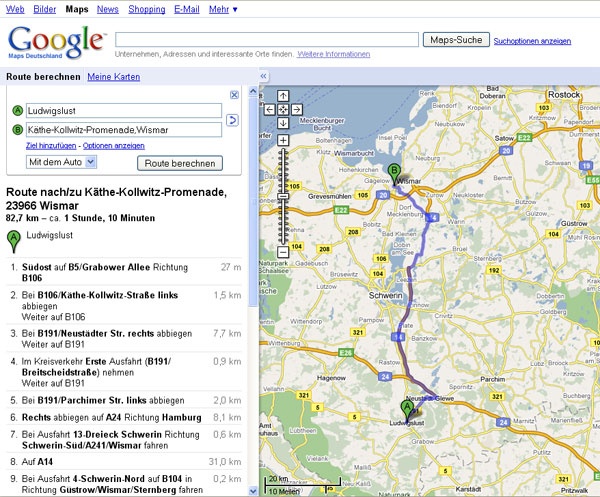The height and width of the screenshot is (497, 600).
Task: Select step 8 'Auf A14'
Action: (124, 462)
